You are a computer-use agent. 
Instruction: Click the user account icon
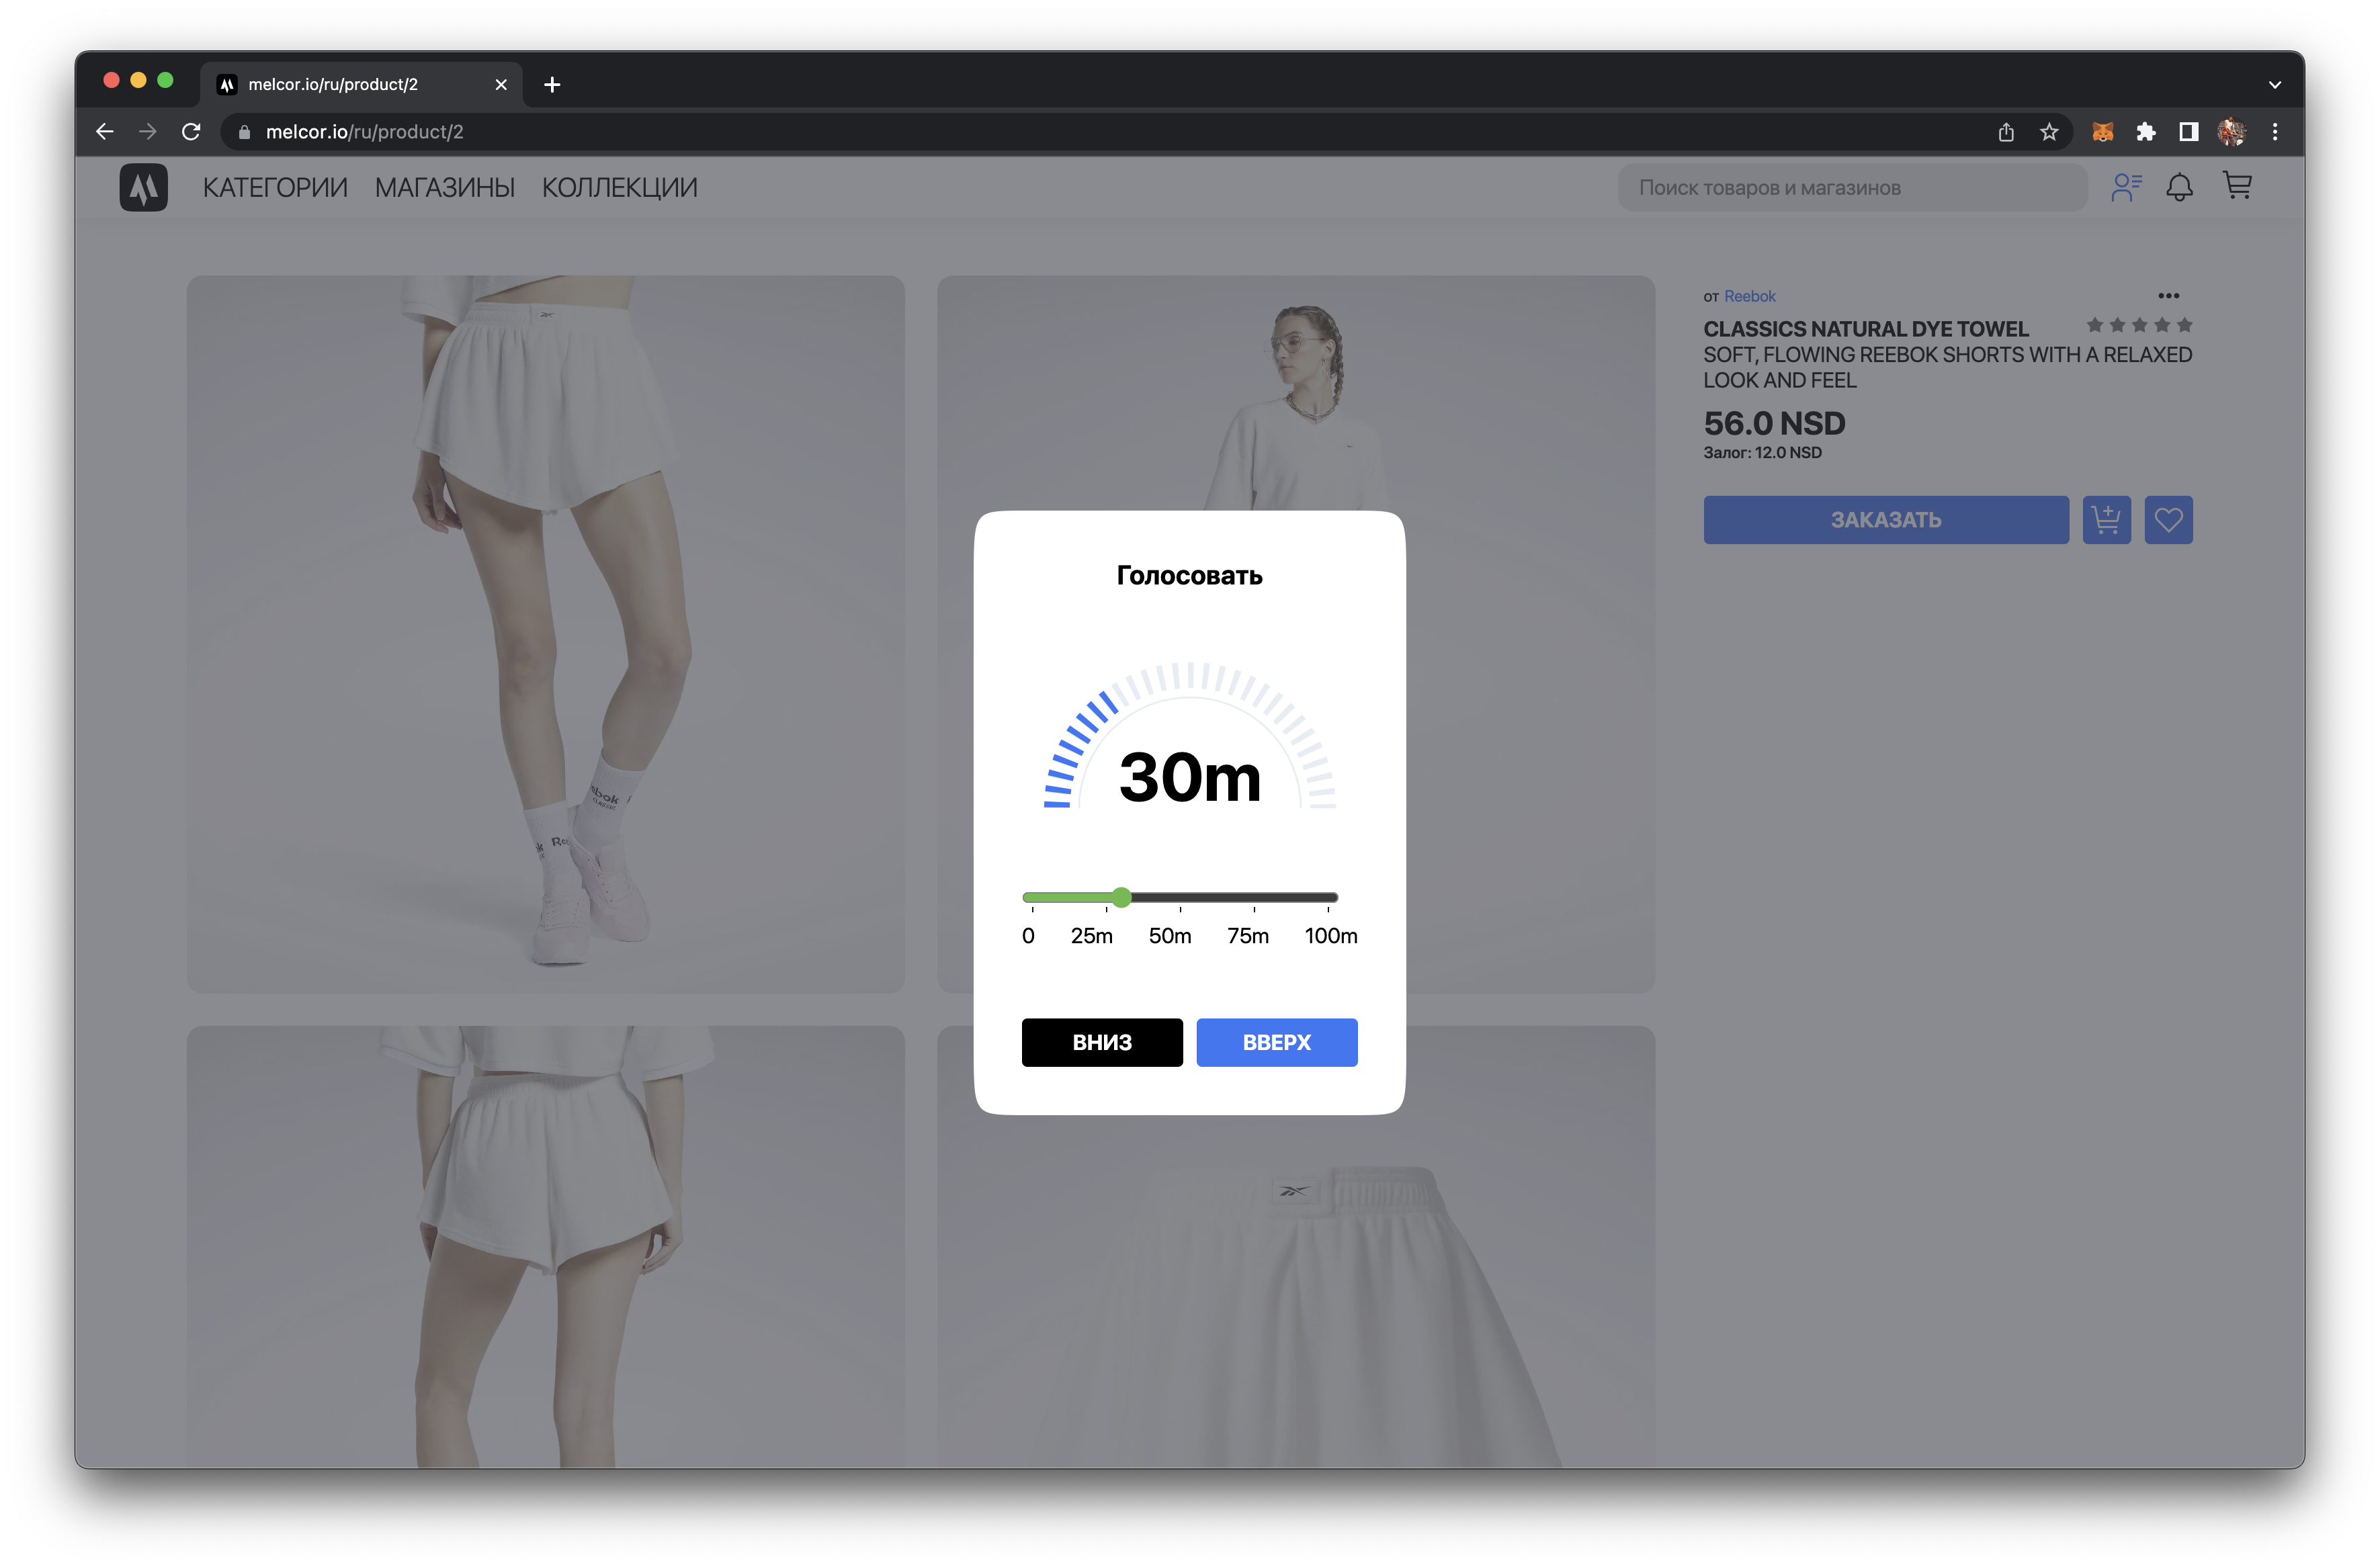coord(2125,187)
